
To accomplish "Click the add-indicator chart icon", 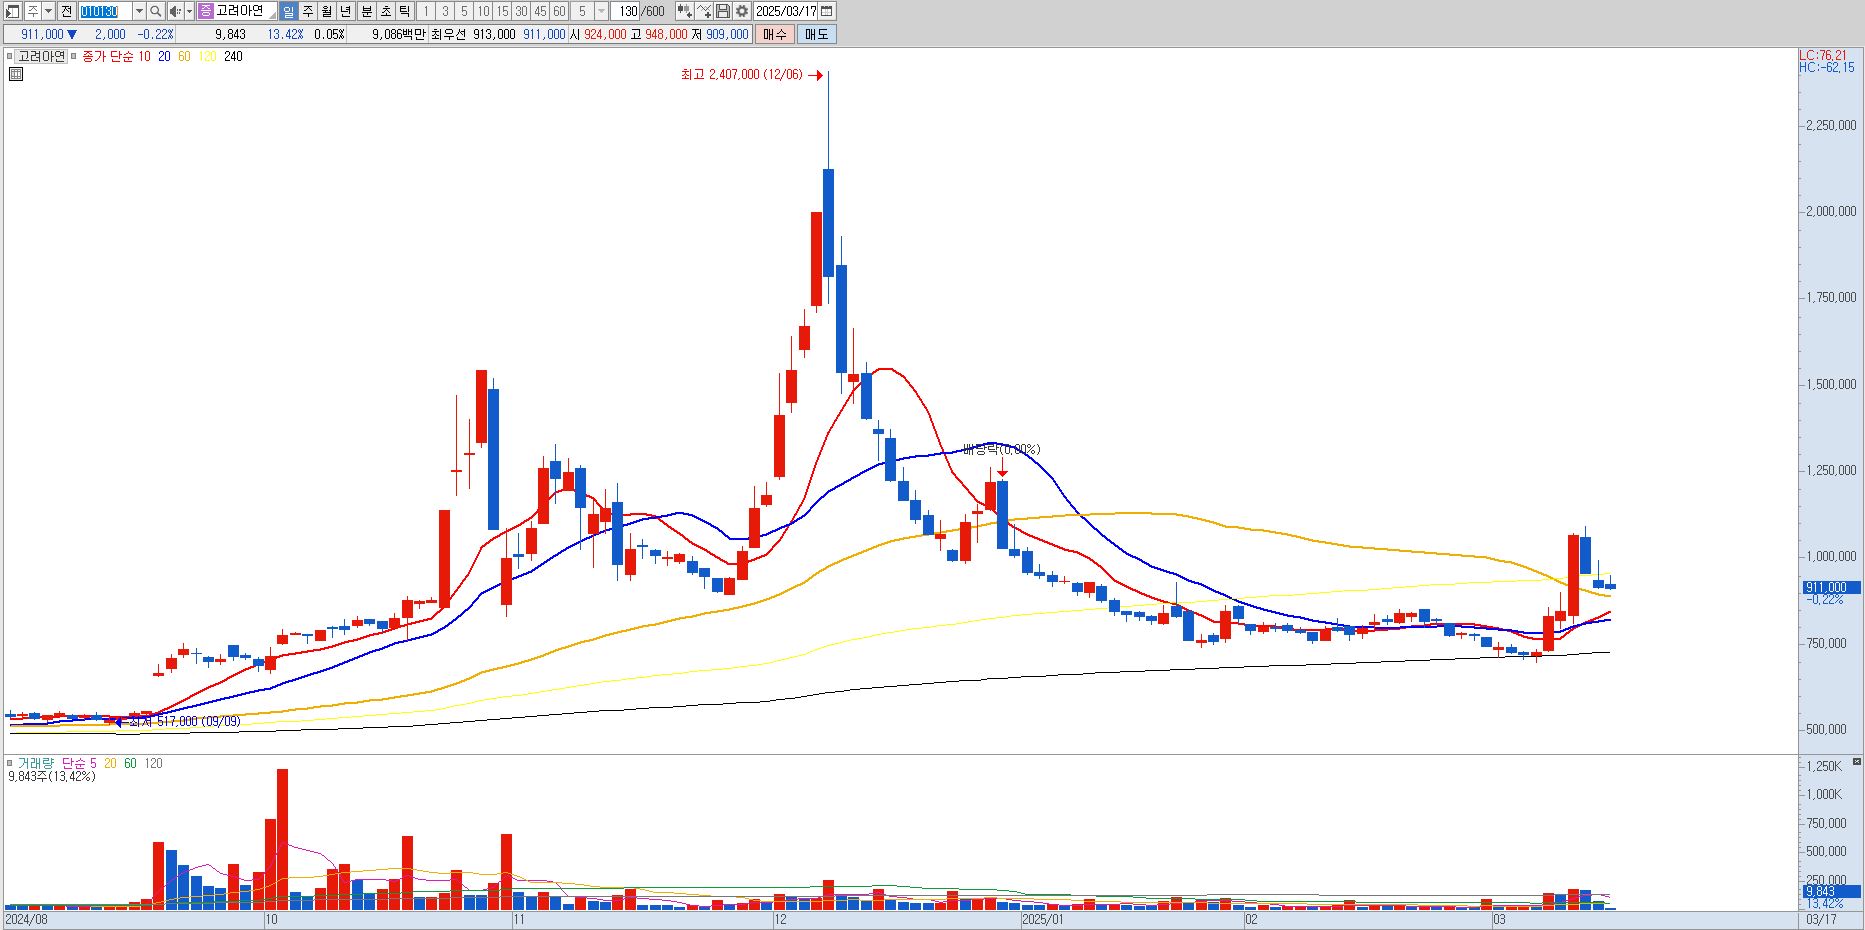I will pyautogui.click(x=684, y=11).
